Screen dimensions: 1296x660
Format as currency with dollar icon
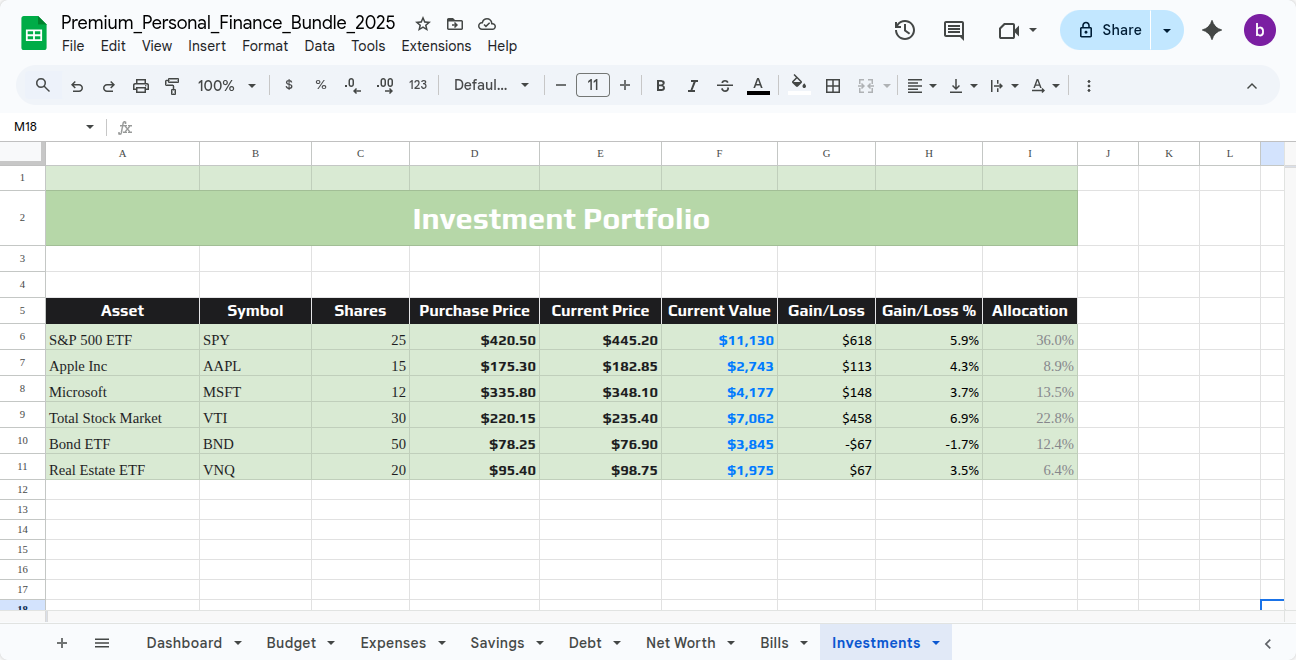(x=289, y=85)
